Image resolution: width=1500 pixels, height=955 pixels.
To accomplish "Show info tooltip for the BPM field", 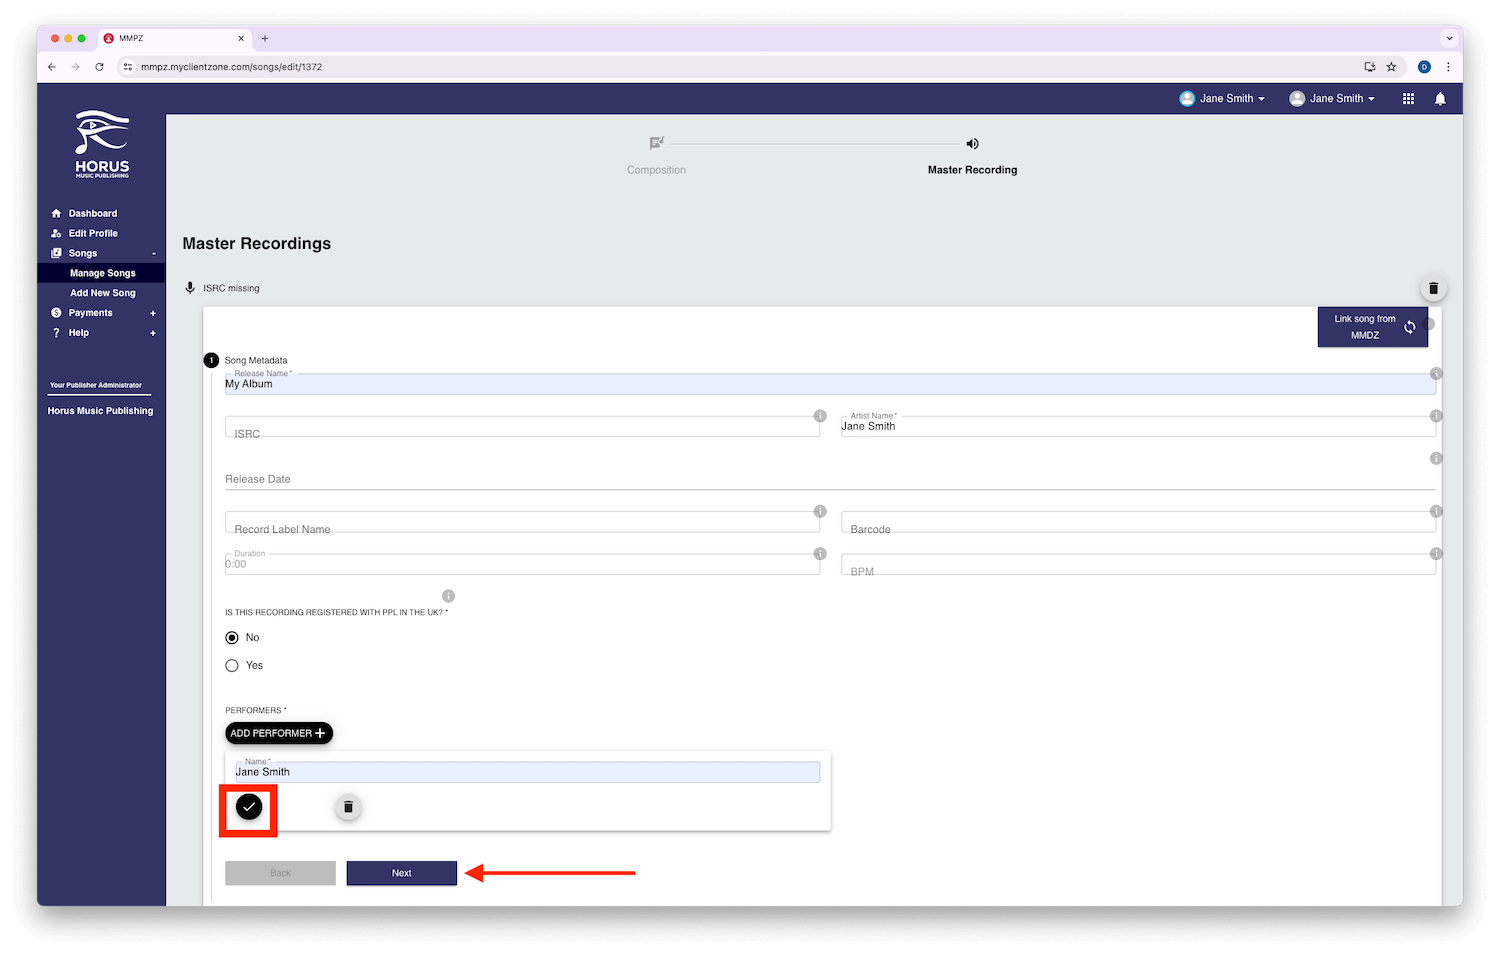I will click(1436, 553).
